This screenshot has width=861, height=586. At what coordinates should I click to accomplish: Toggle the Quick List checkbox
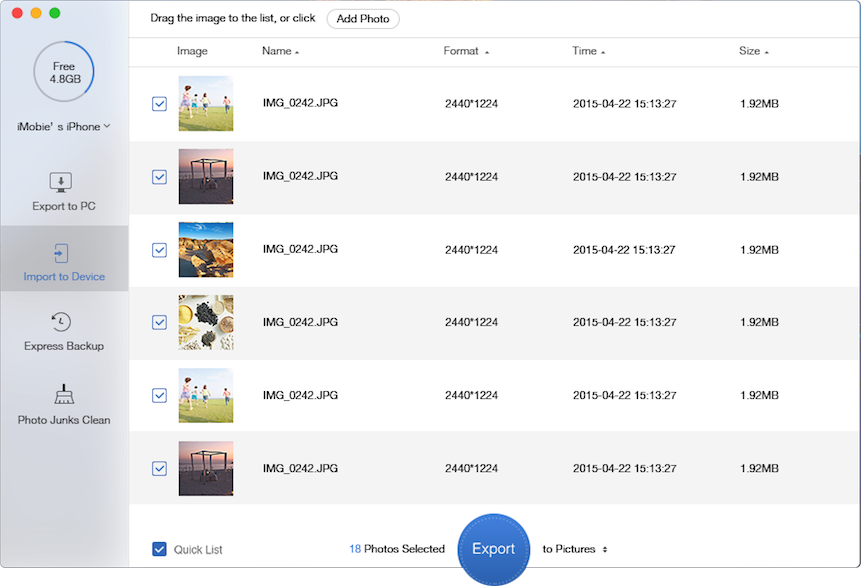159,549
